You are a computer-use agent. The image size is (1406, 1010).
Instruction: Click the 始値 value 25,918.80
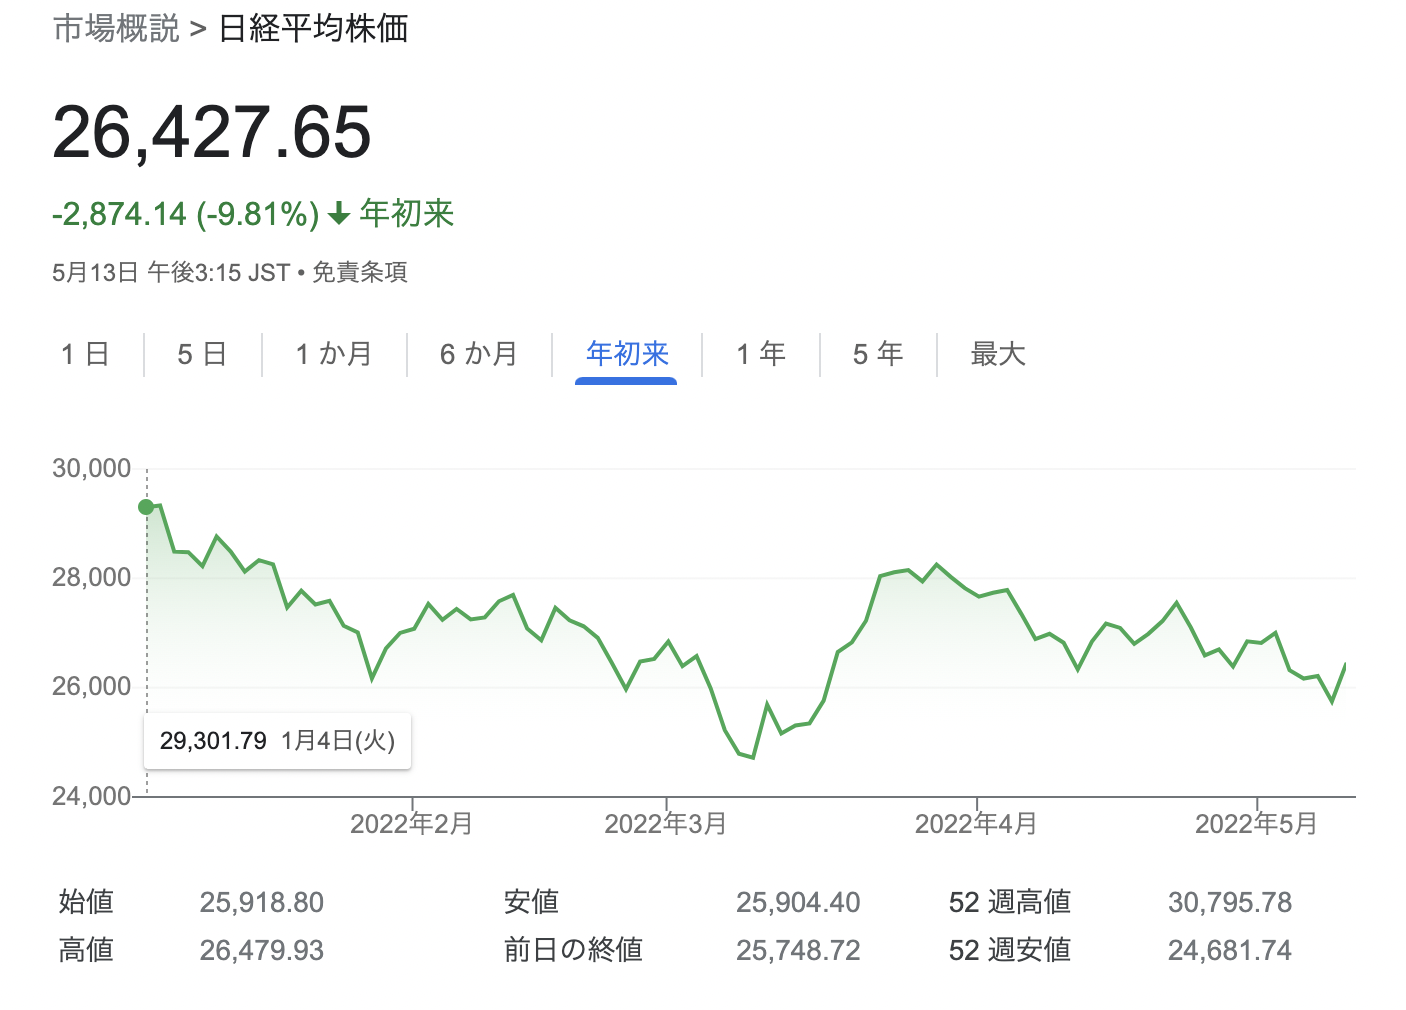click(262, 903)
